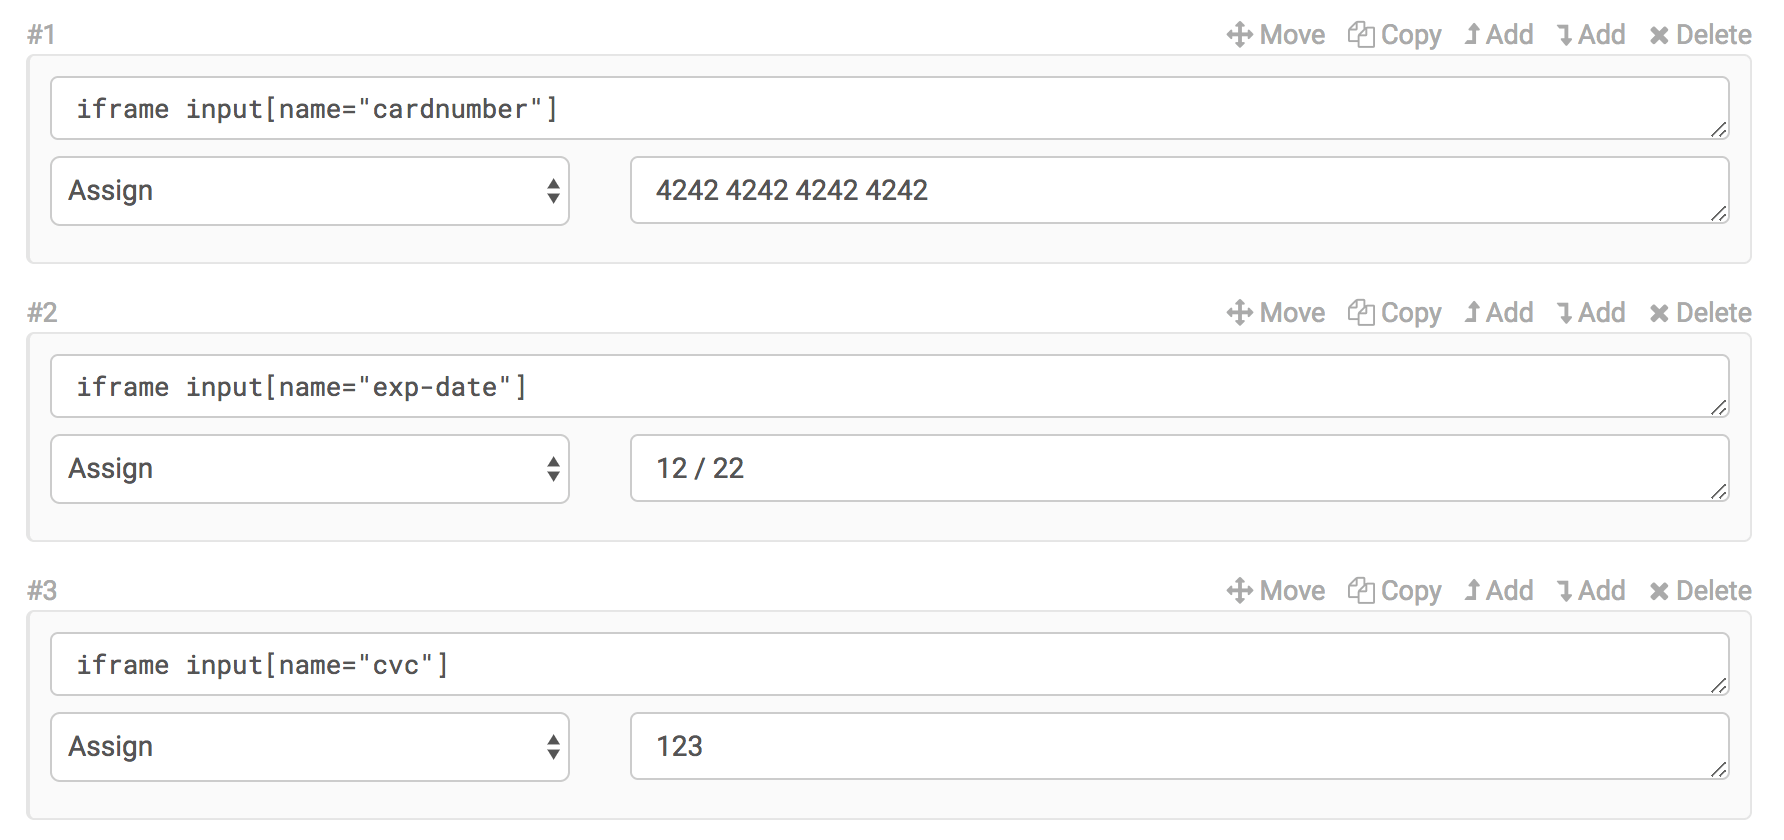Click the Copy icon for rule #1
1784x840 pixels.
pyautogui.click(x=1360, y=35)
